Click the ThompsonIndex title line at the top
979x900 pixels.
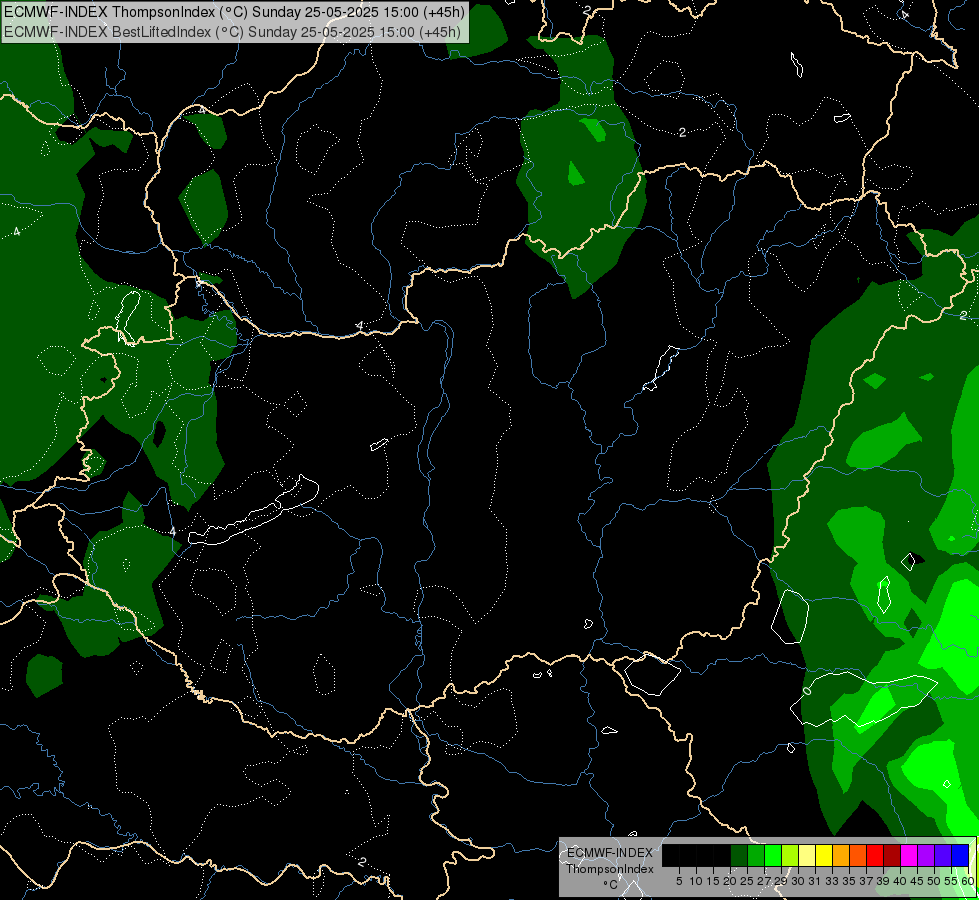coord(234,12)
